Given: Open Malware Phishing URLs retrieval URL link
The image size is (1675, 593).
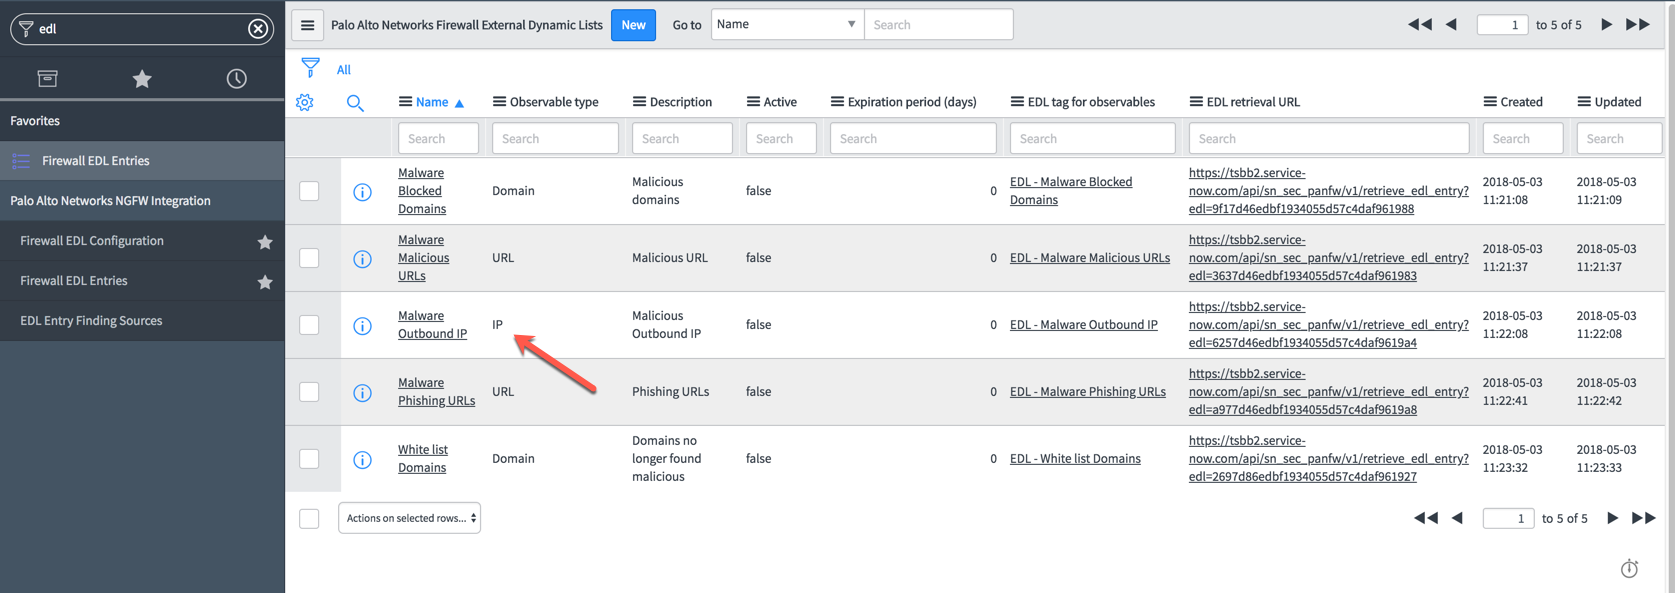Looking at the screenshot, I should 1328,392.
